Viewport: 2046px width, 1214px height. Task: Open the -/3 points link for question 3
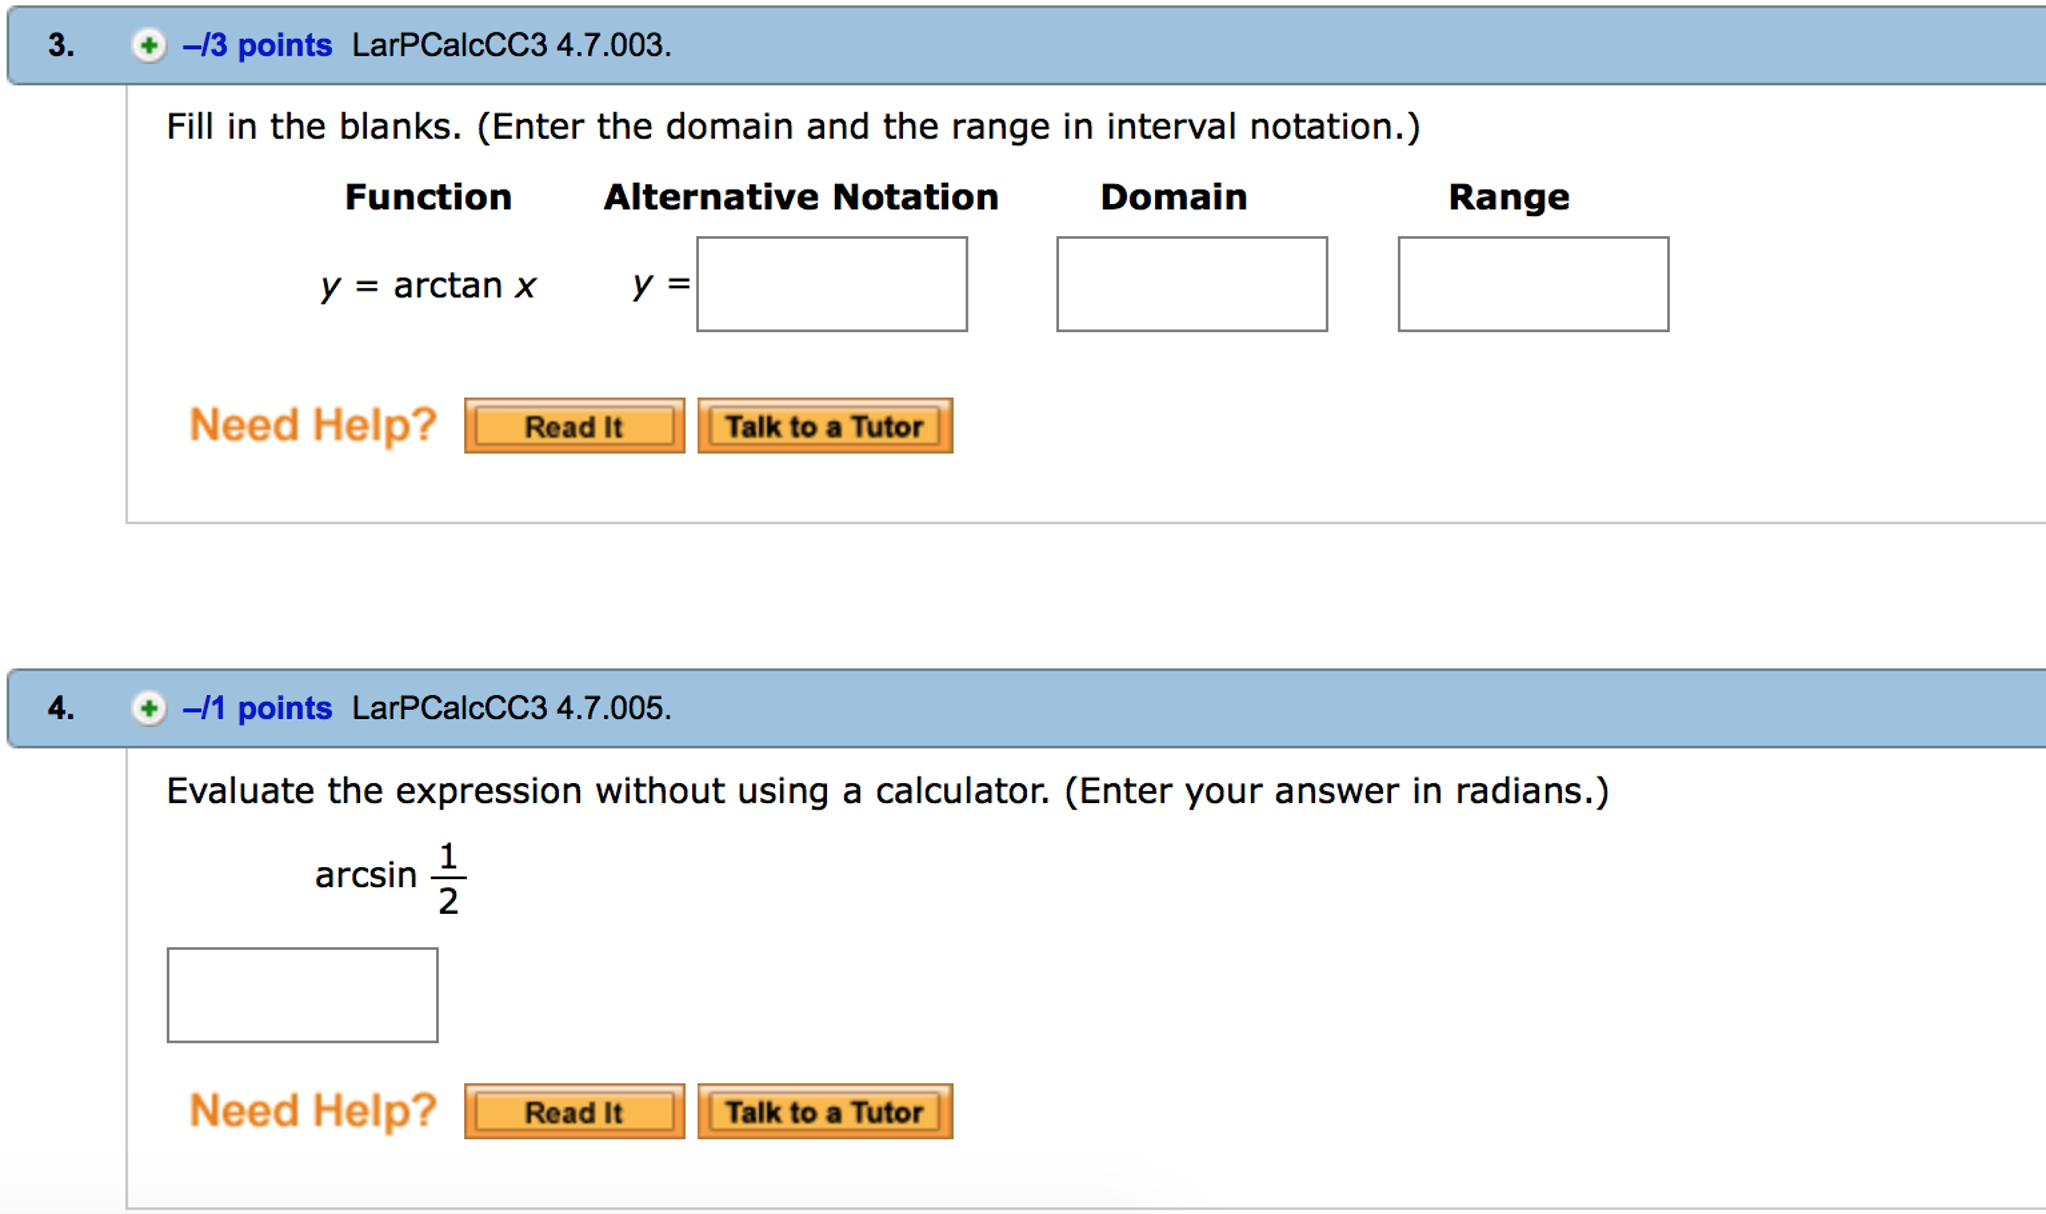255,45
